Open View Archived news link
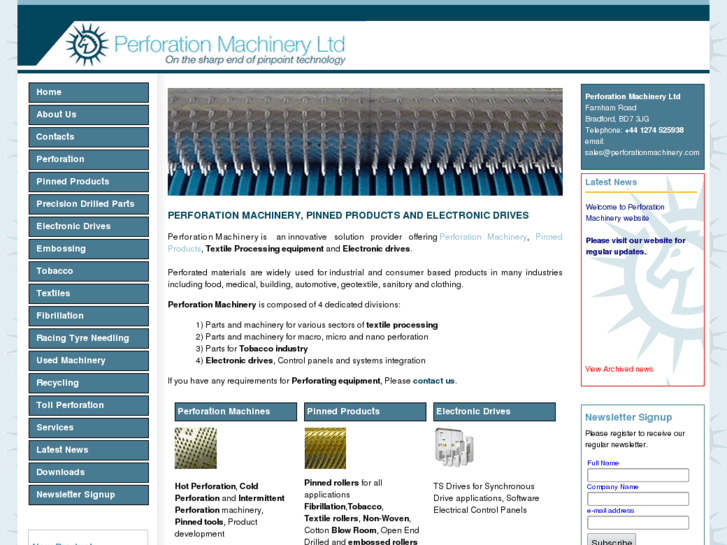 619,369
